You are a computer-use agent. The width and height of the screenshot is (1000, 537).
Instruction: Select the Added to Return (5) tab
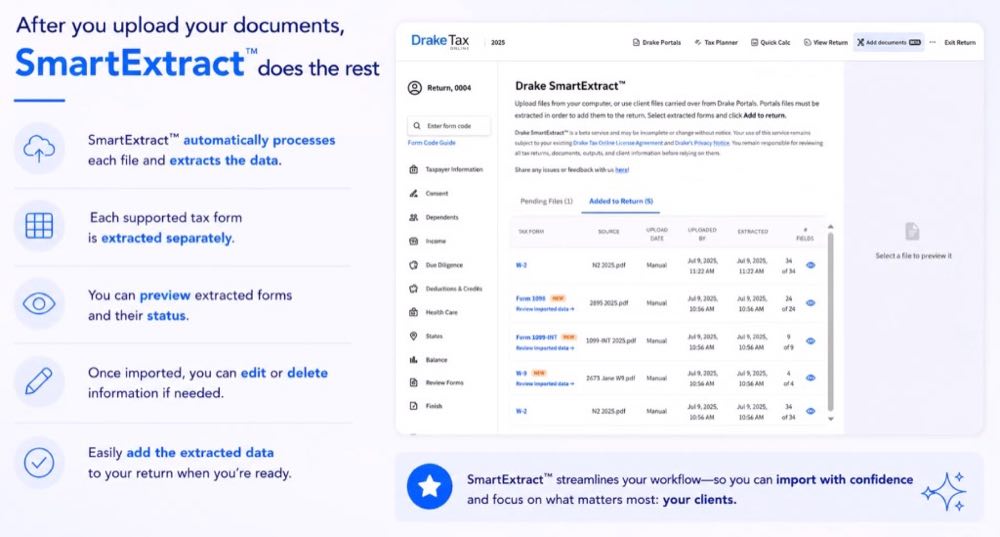point(621,202)
